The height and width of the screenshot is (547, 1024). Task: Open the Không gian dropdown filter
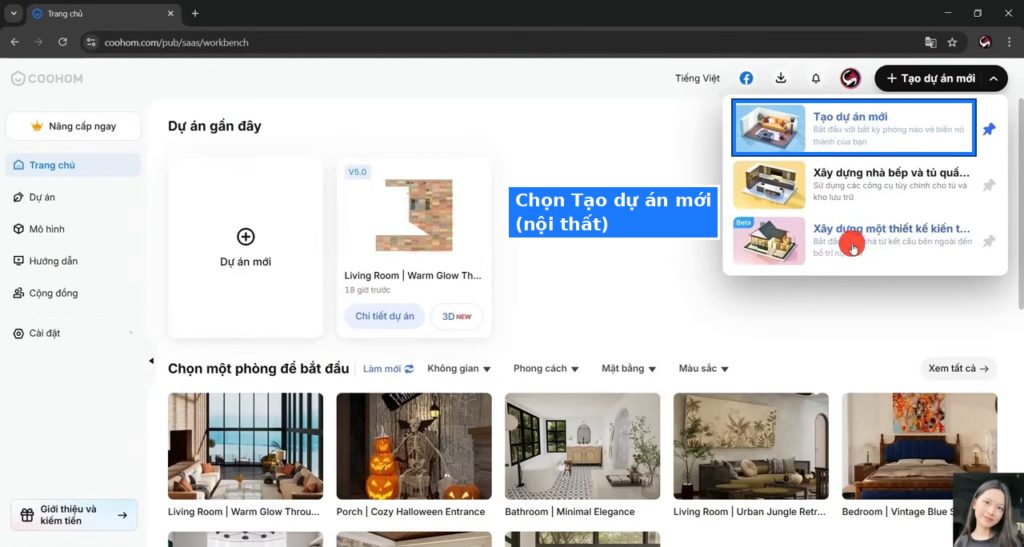point(458,369)
